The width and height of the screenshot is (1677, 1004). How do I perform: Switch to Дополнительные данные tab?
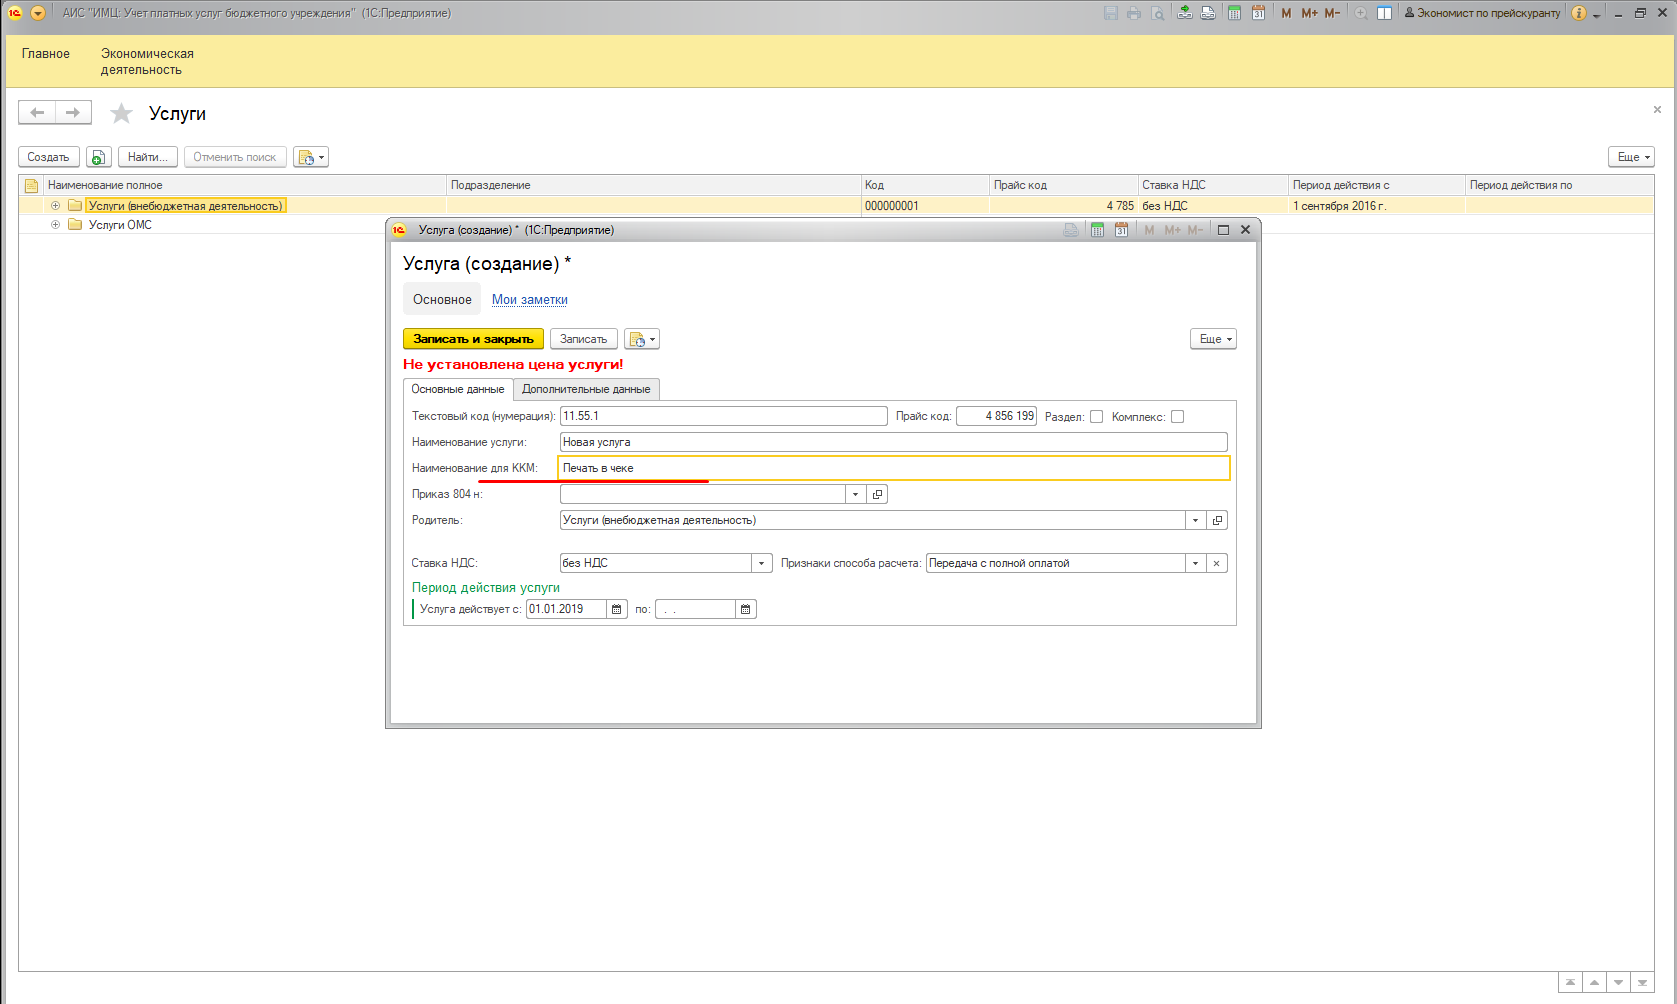click(x=586, y=389)
